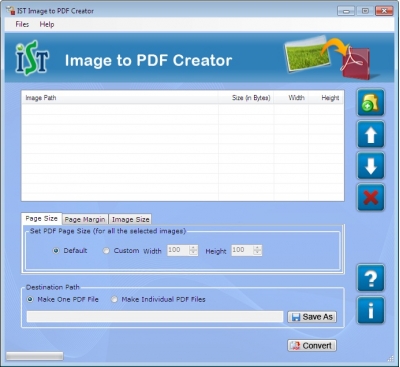Click the image-to-PDF banner graphic
This screenshot has width=400, height=367.
328,57
